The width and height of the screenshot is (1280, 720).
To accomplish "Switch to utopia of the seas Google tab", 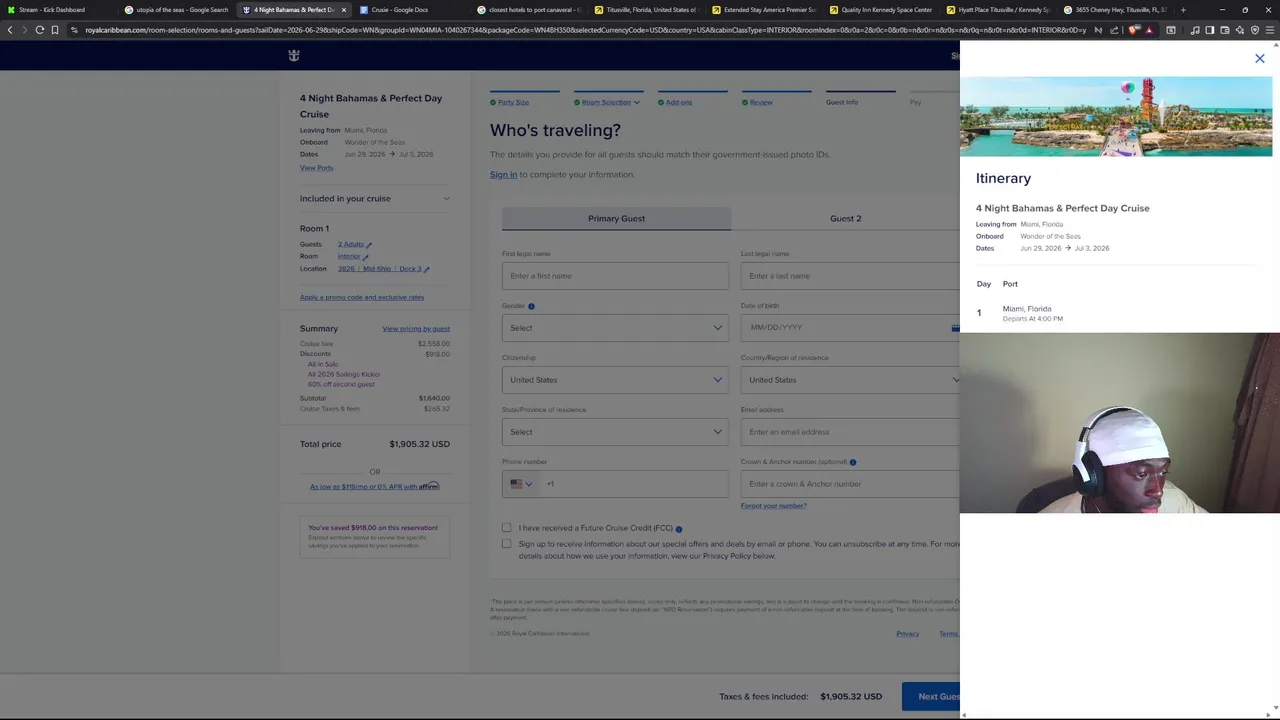I will pos(176,10).
